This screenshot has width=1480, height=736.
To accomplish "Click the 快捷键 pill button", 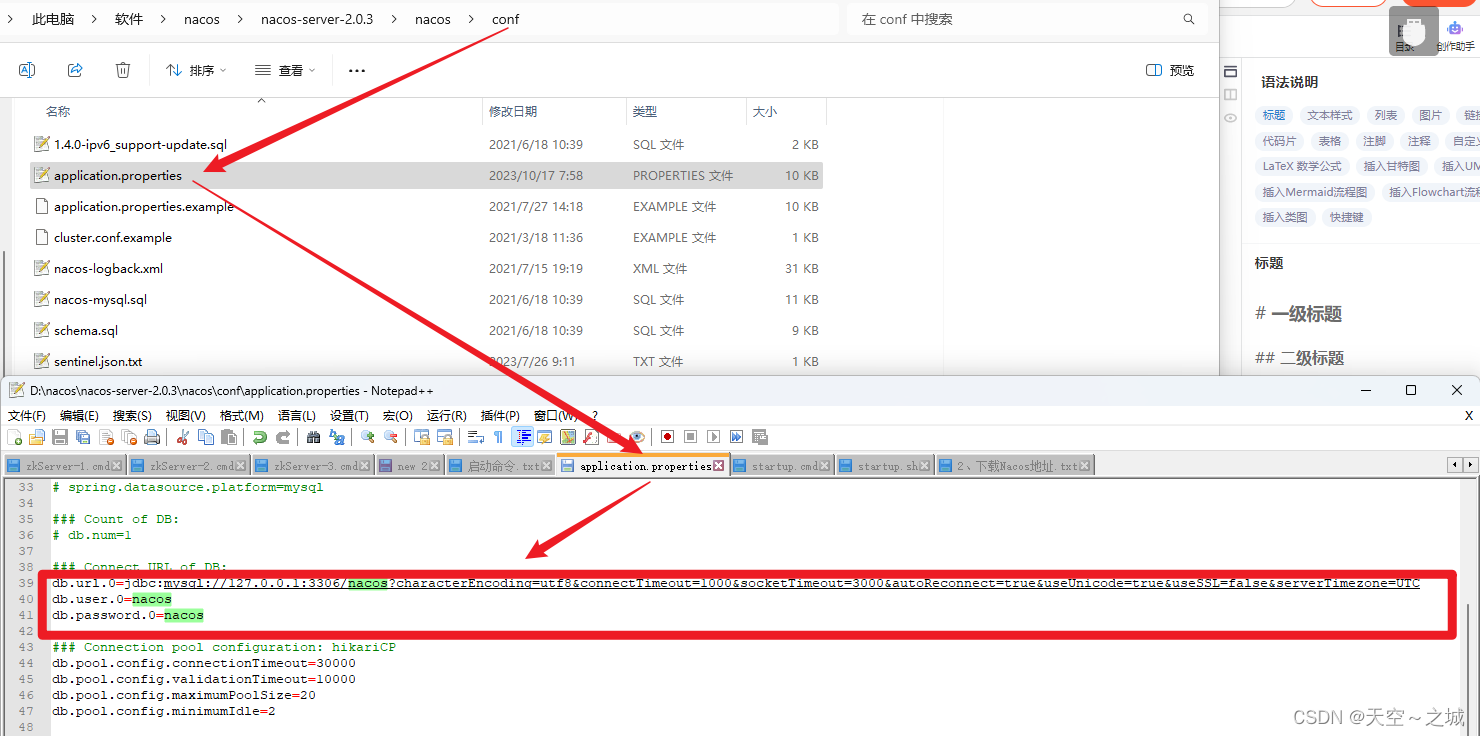I will pyautogui.click(x=1346, y=217).
